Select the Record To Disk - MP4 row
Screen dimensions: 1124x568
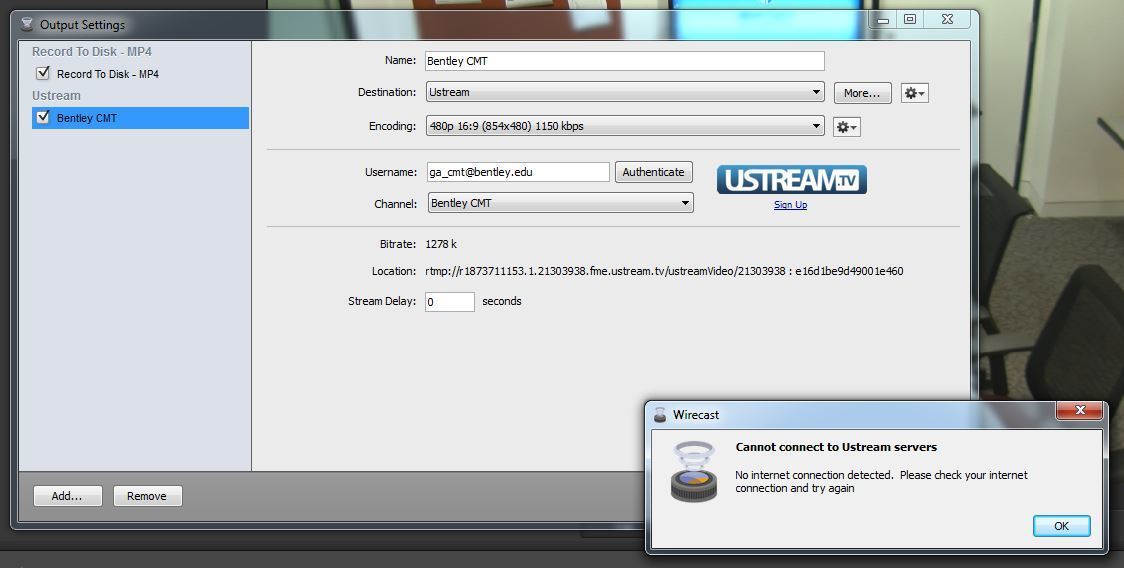(140, 74)
